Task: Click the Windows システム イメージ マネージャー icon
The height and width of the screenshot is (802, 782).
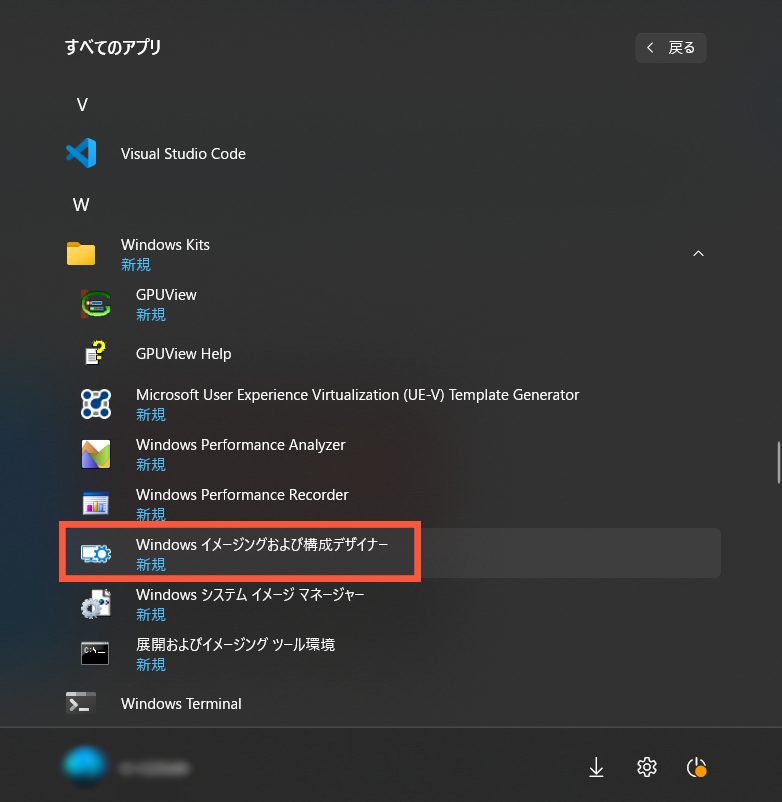Action: [96, 604]
